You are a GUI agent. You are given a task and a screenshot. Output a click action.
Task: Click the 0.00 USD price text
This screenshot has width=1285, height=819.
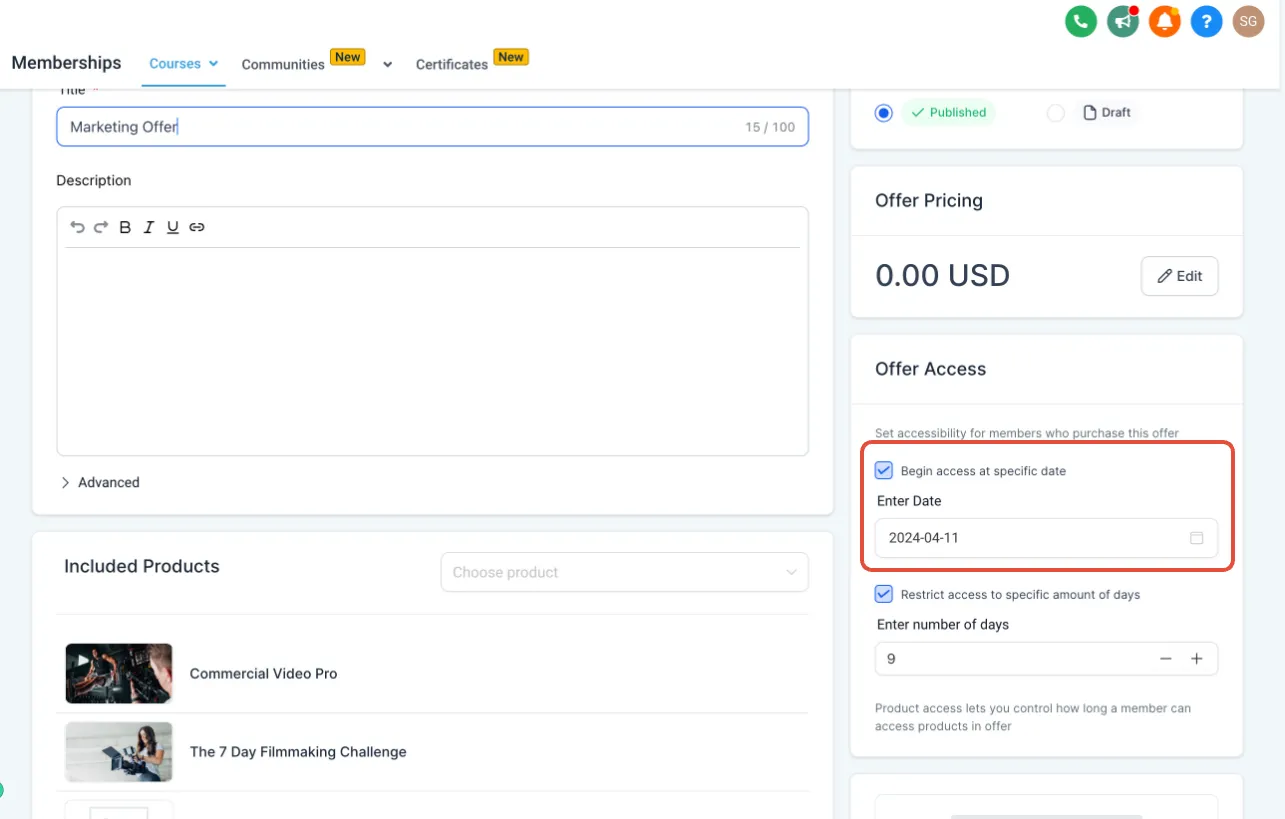point(943,275)
